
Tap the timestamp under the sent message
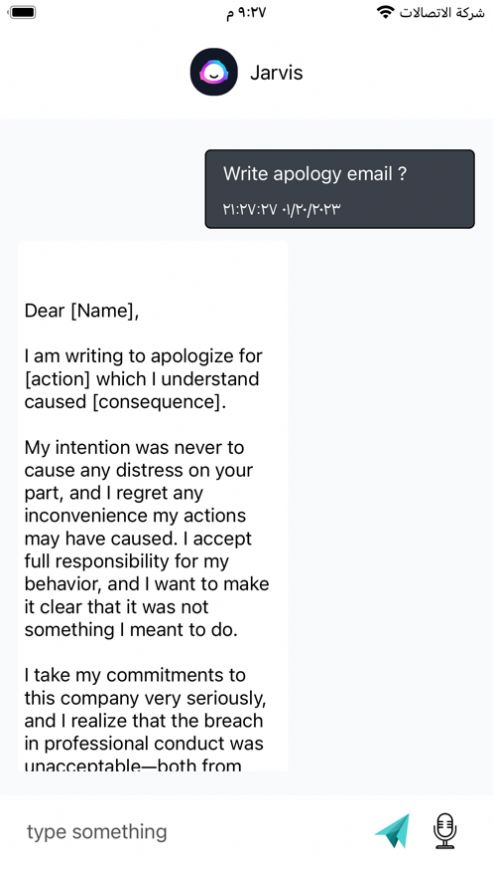[282, 210]
